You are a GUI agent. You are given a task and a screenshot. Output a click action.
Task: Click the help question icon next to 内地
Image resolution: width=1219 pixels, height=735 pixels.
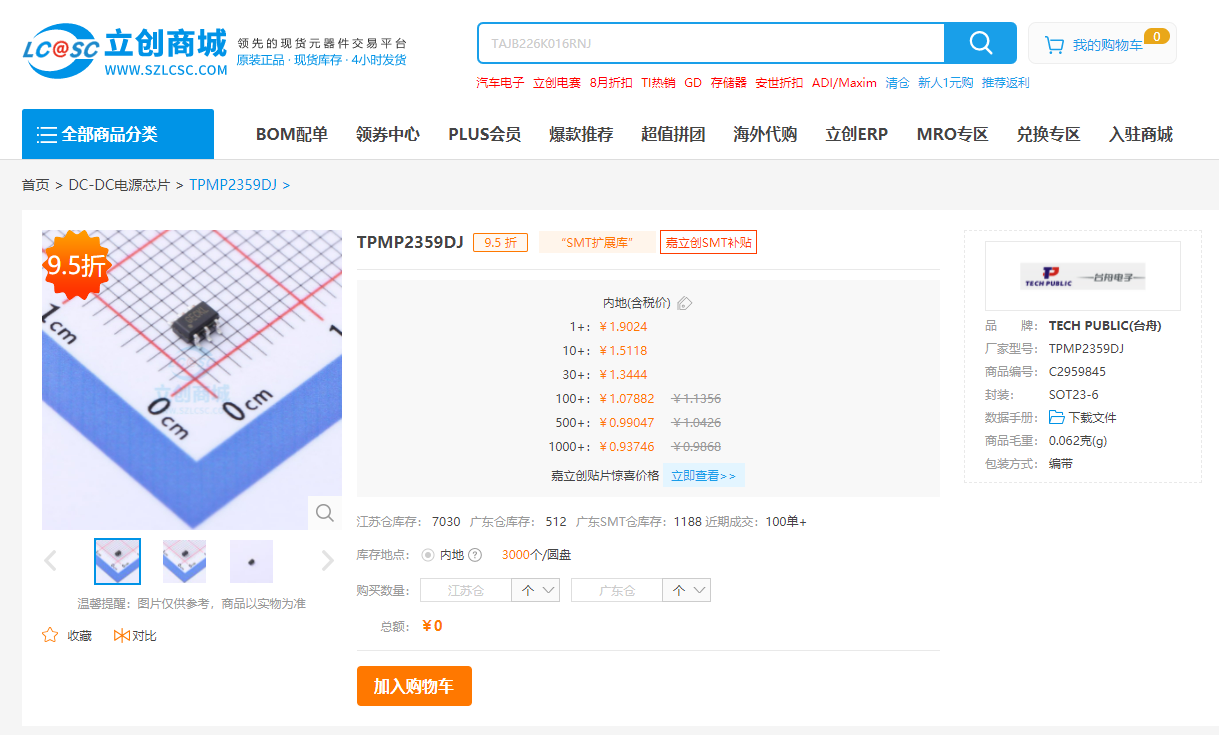pyautogui.click(x=475, y=555)
